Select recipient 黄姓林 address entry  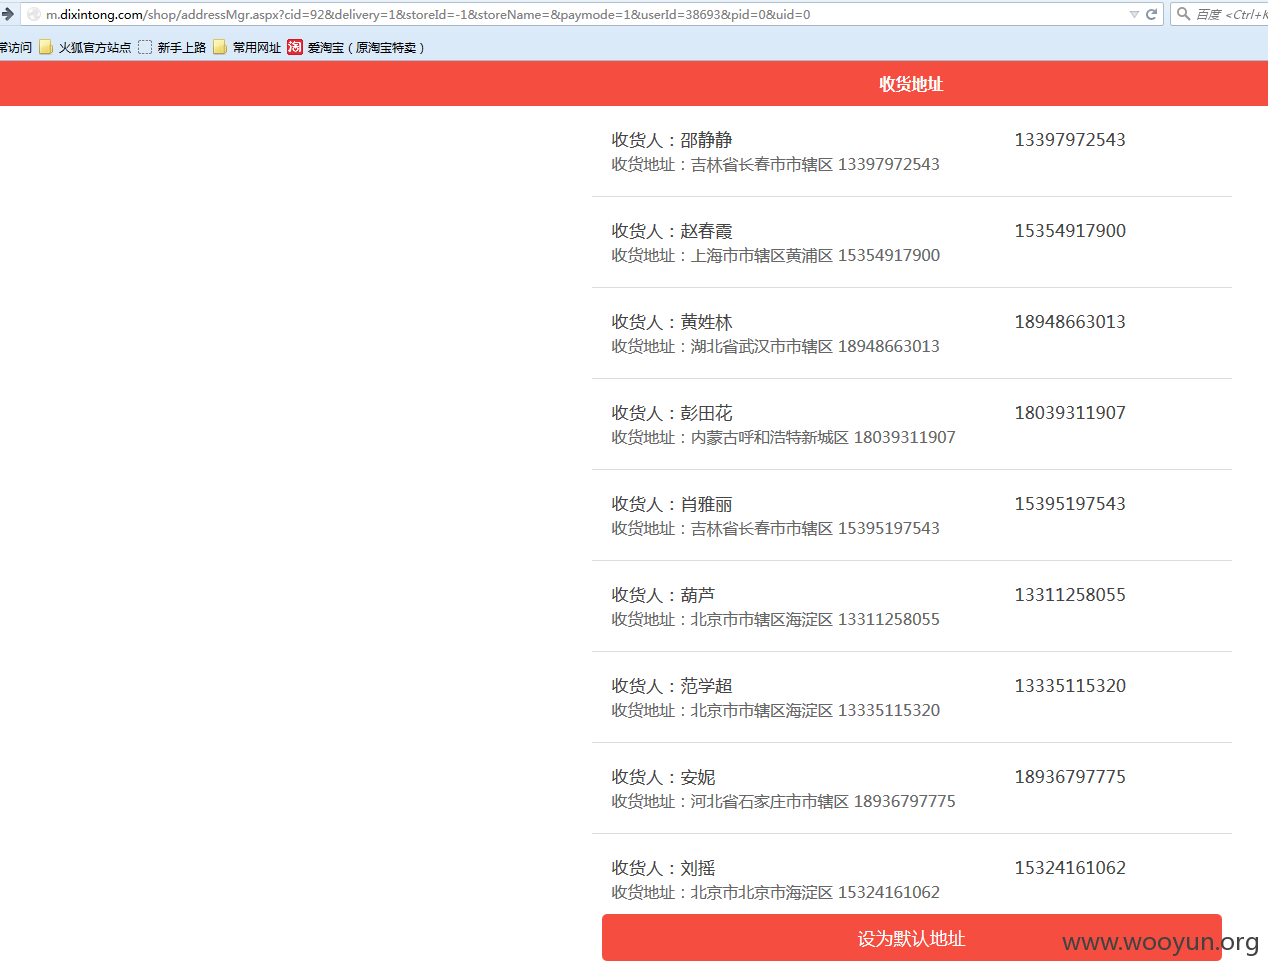tap(912, 333)
